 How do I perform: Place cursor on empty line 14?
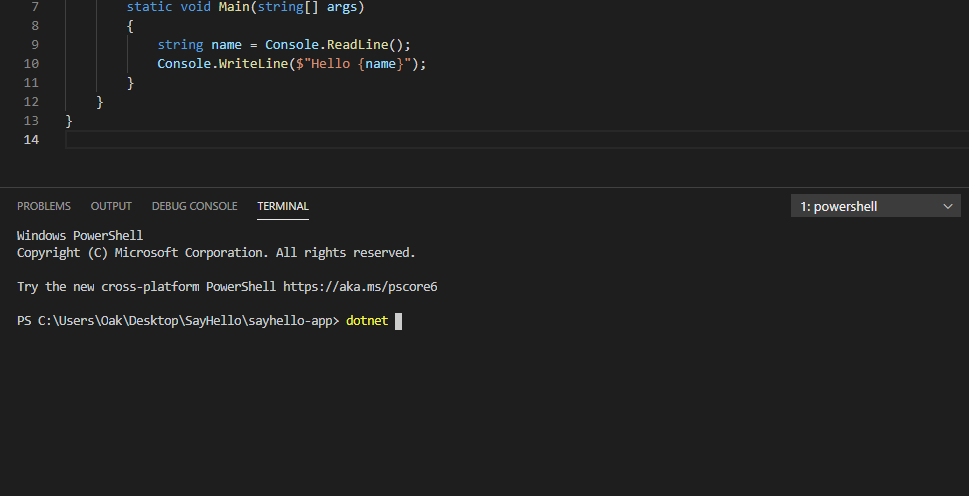tap(400, 140)
